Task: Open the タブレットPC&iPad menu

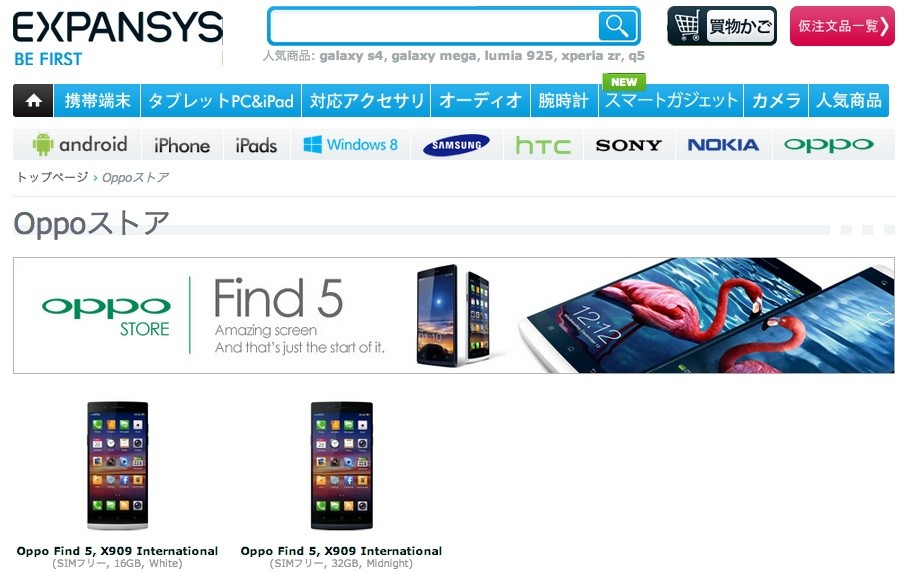Action: [220, 100]
